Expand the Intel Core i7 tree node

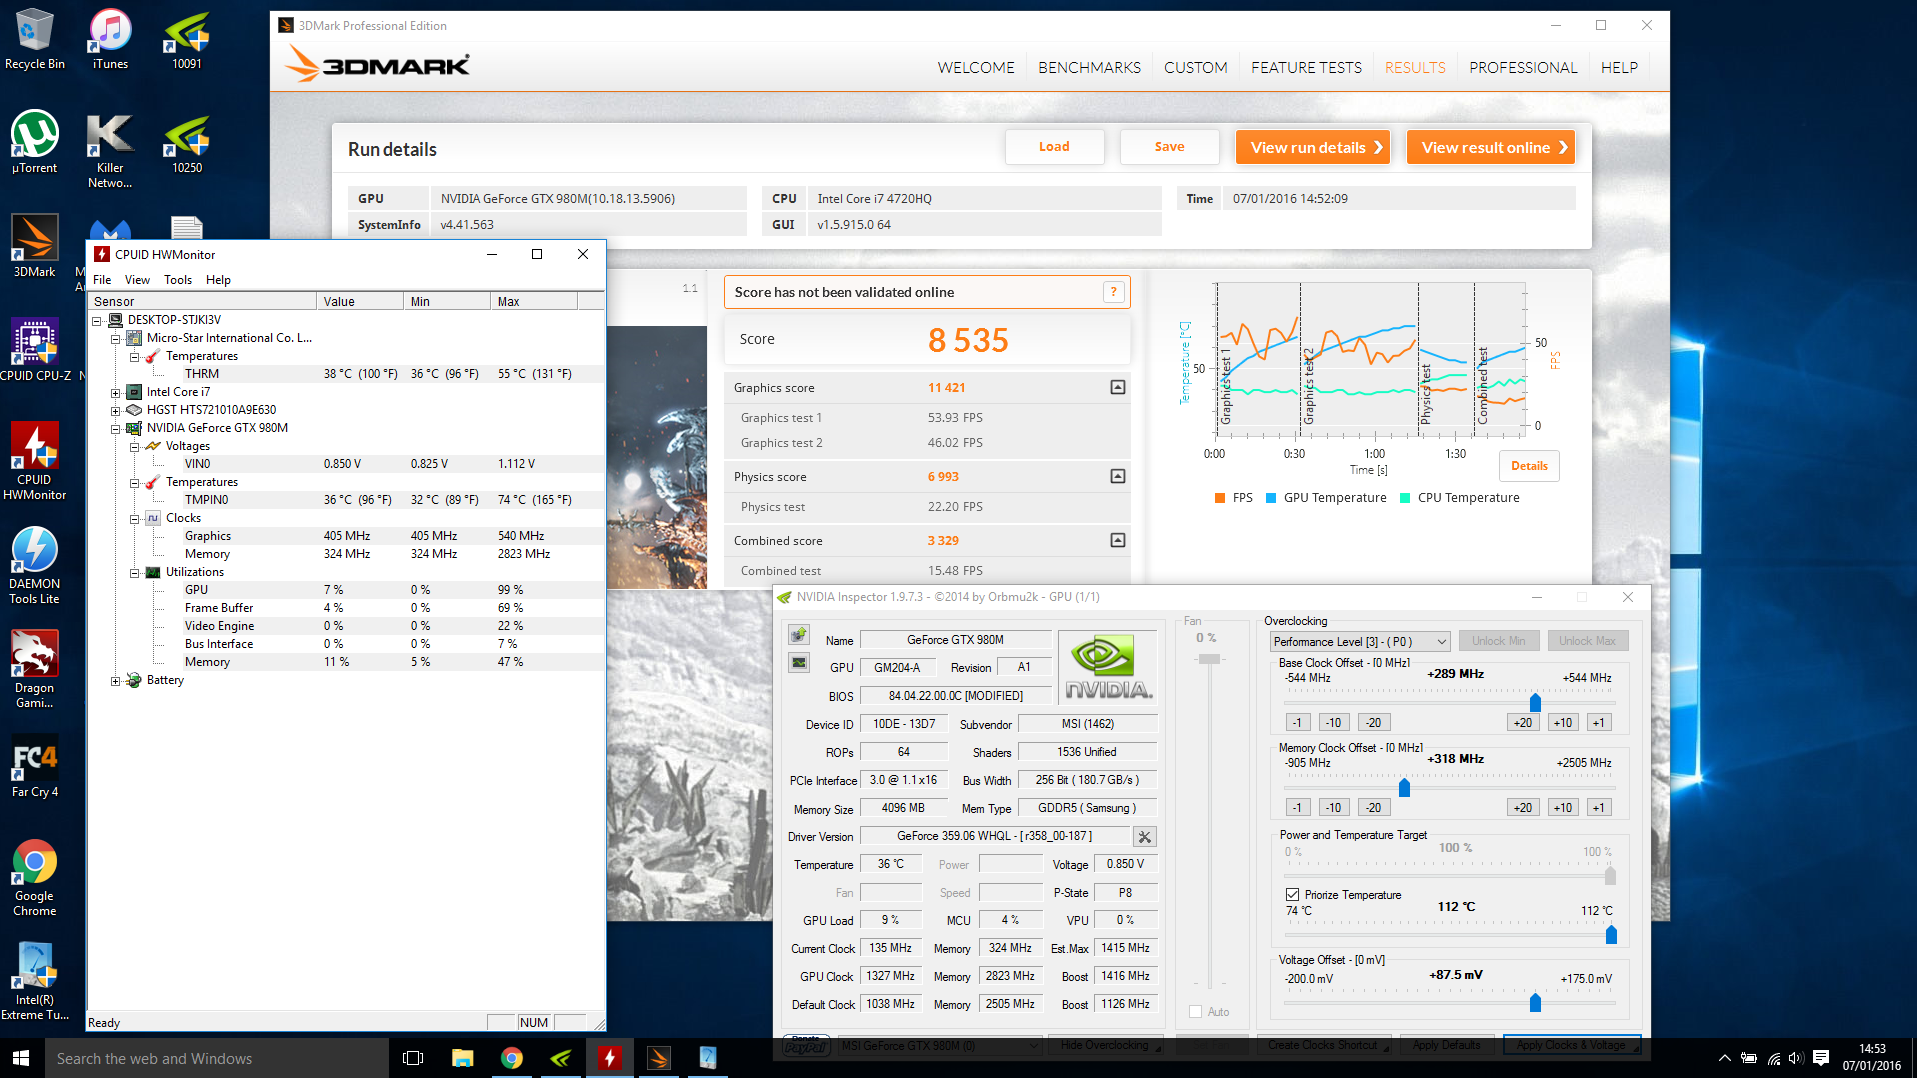coord(116,392)
